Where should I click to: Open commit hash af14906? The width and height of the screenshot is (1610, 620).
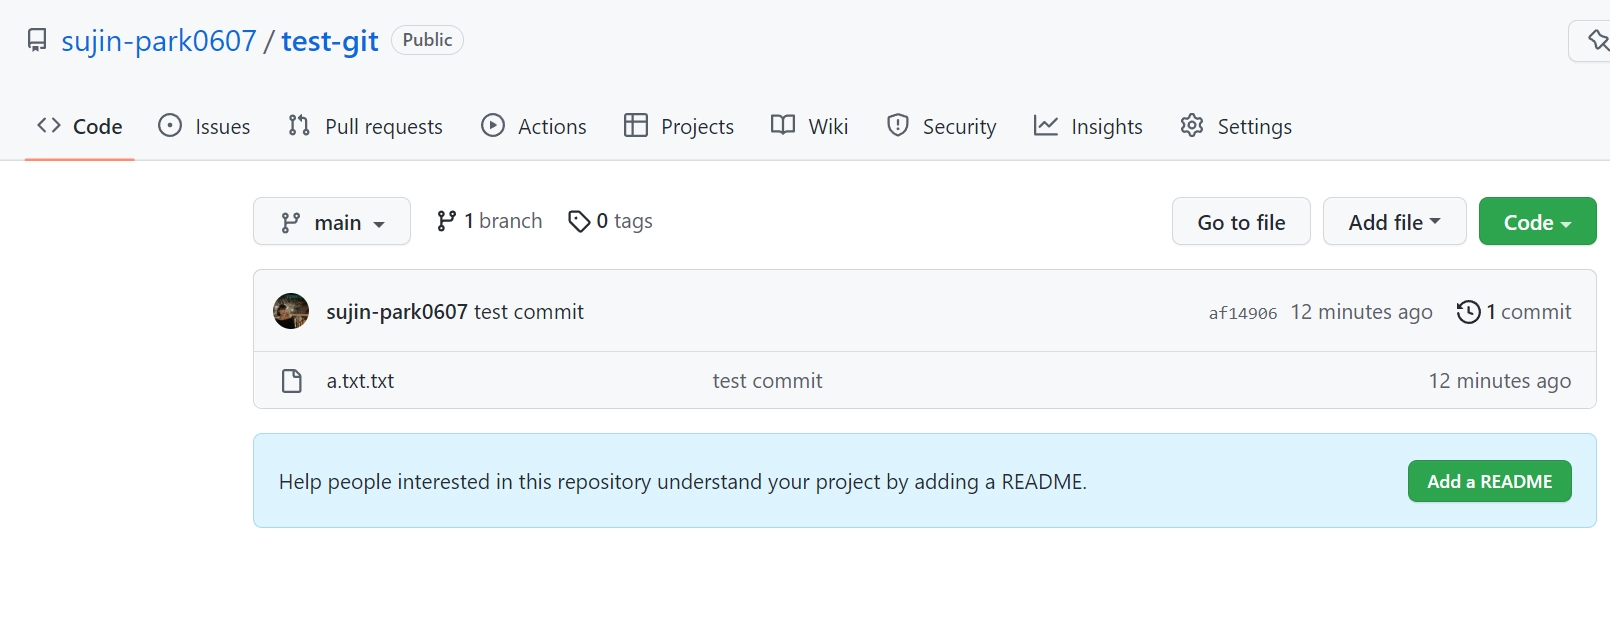point(1242,313)
